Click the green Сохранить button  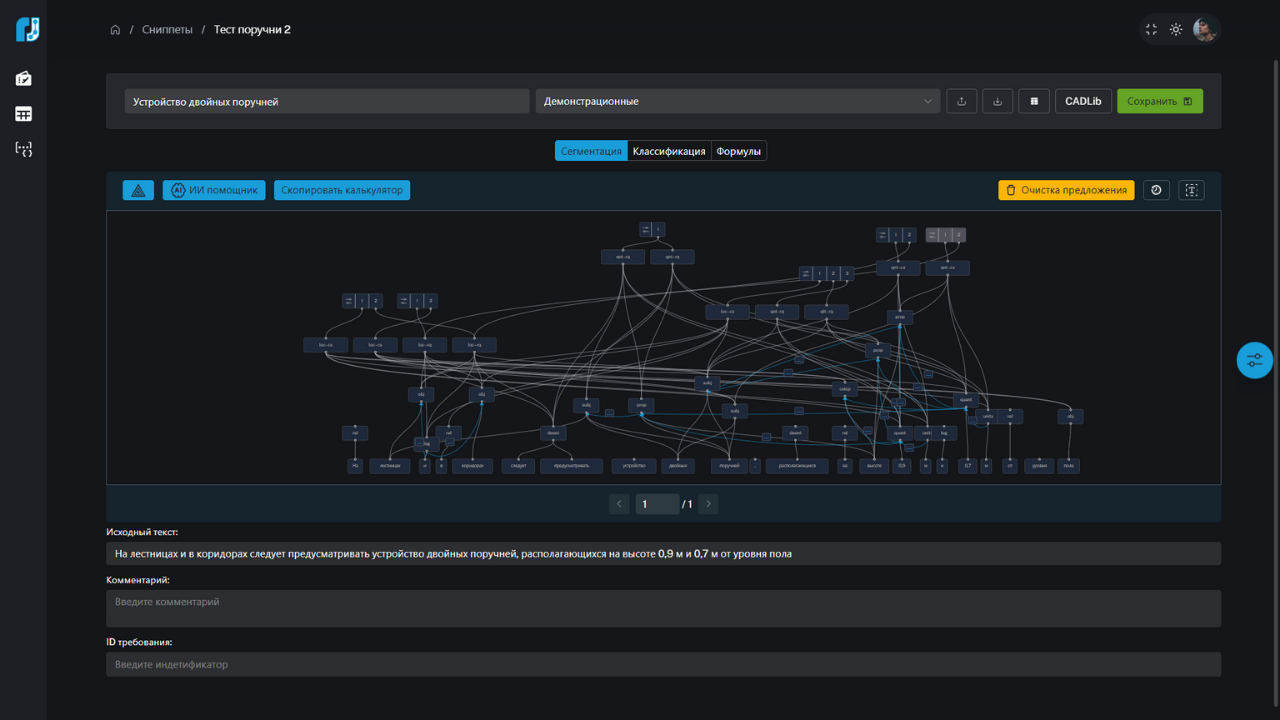(1159, 101)
